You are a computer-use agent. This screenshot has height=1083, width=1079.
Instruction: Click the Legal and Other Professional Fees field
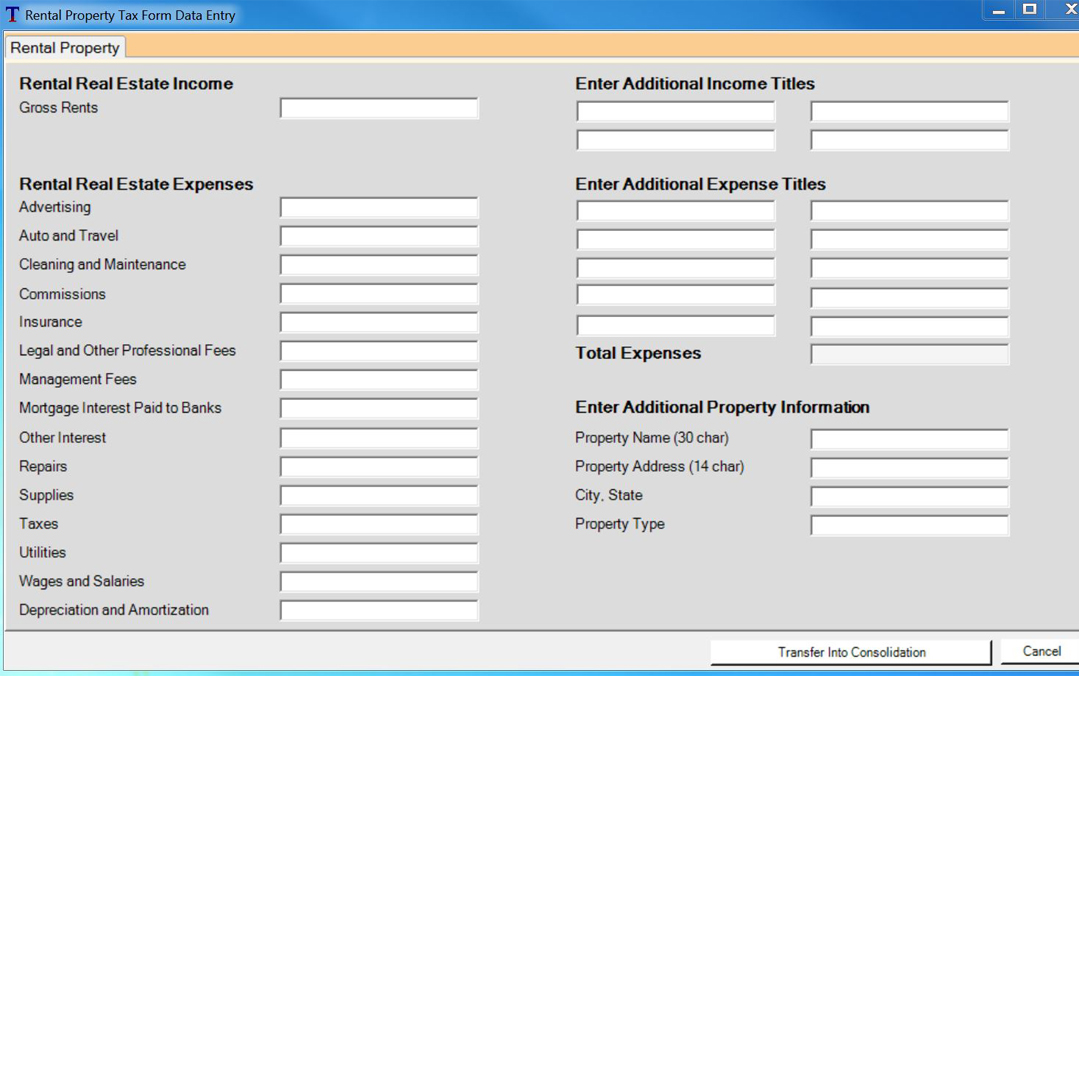point(378,351)
